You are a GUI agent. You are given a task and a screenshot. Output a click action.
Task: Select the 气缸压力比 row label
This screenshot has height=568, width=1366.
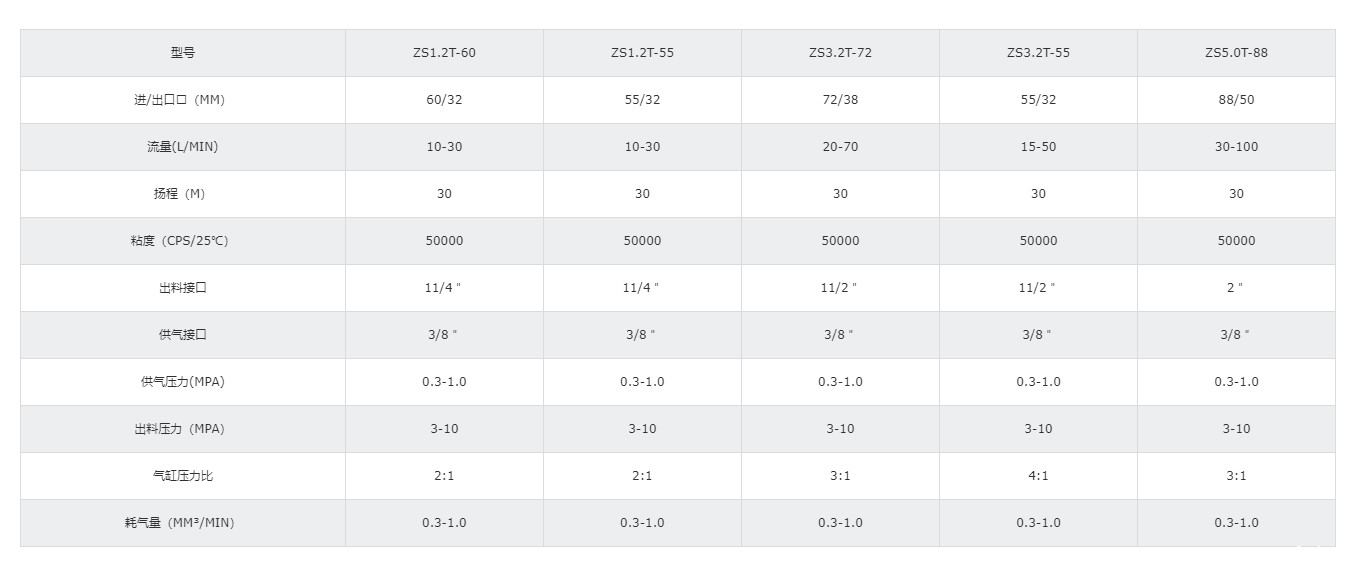click(183, 476)
